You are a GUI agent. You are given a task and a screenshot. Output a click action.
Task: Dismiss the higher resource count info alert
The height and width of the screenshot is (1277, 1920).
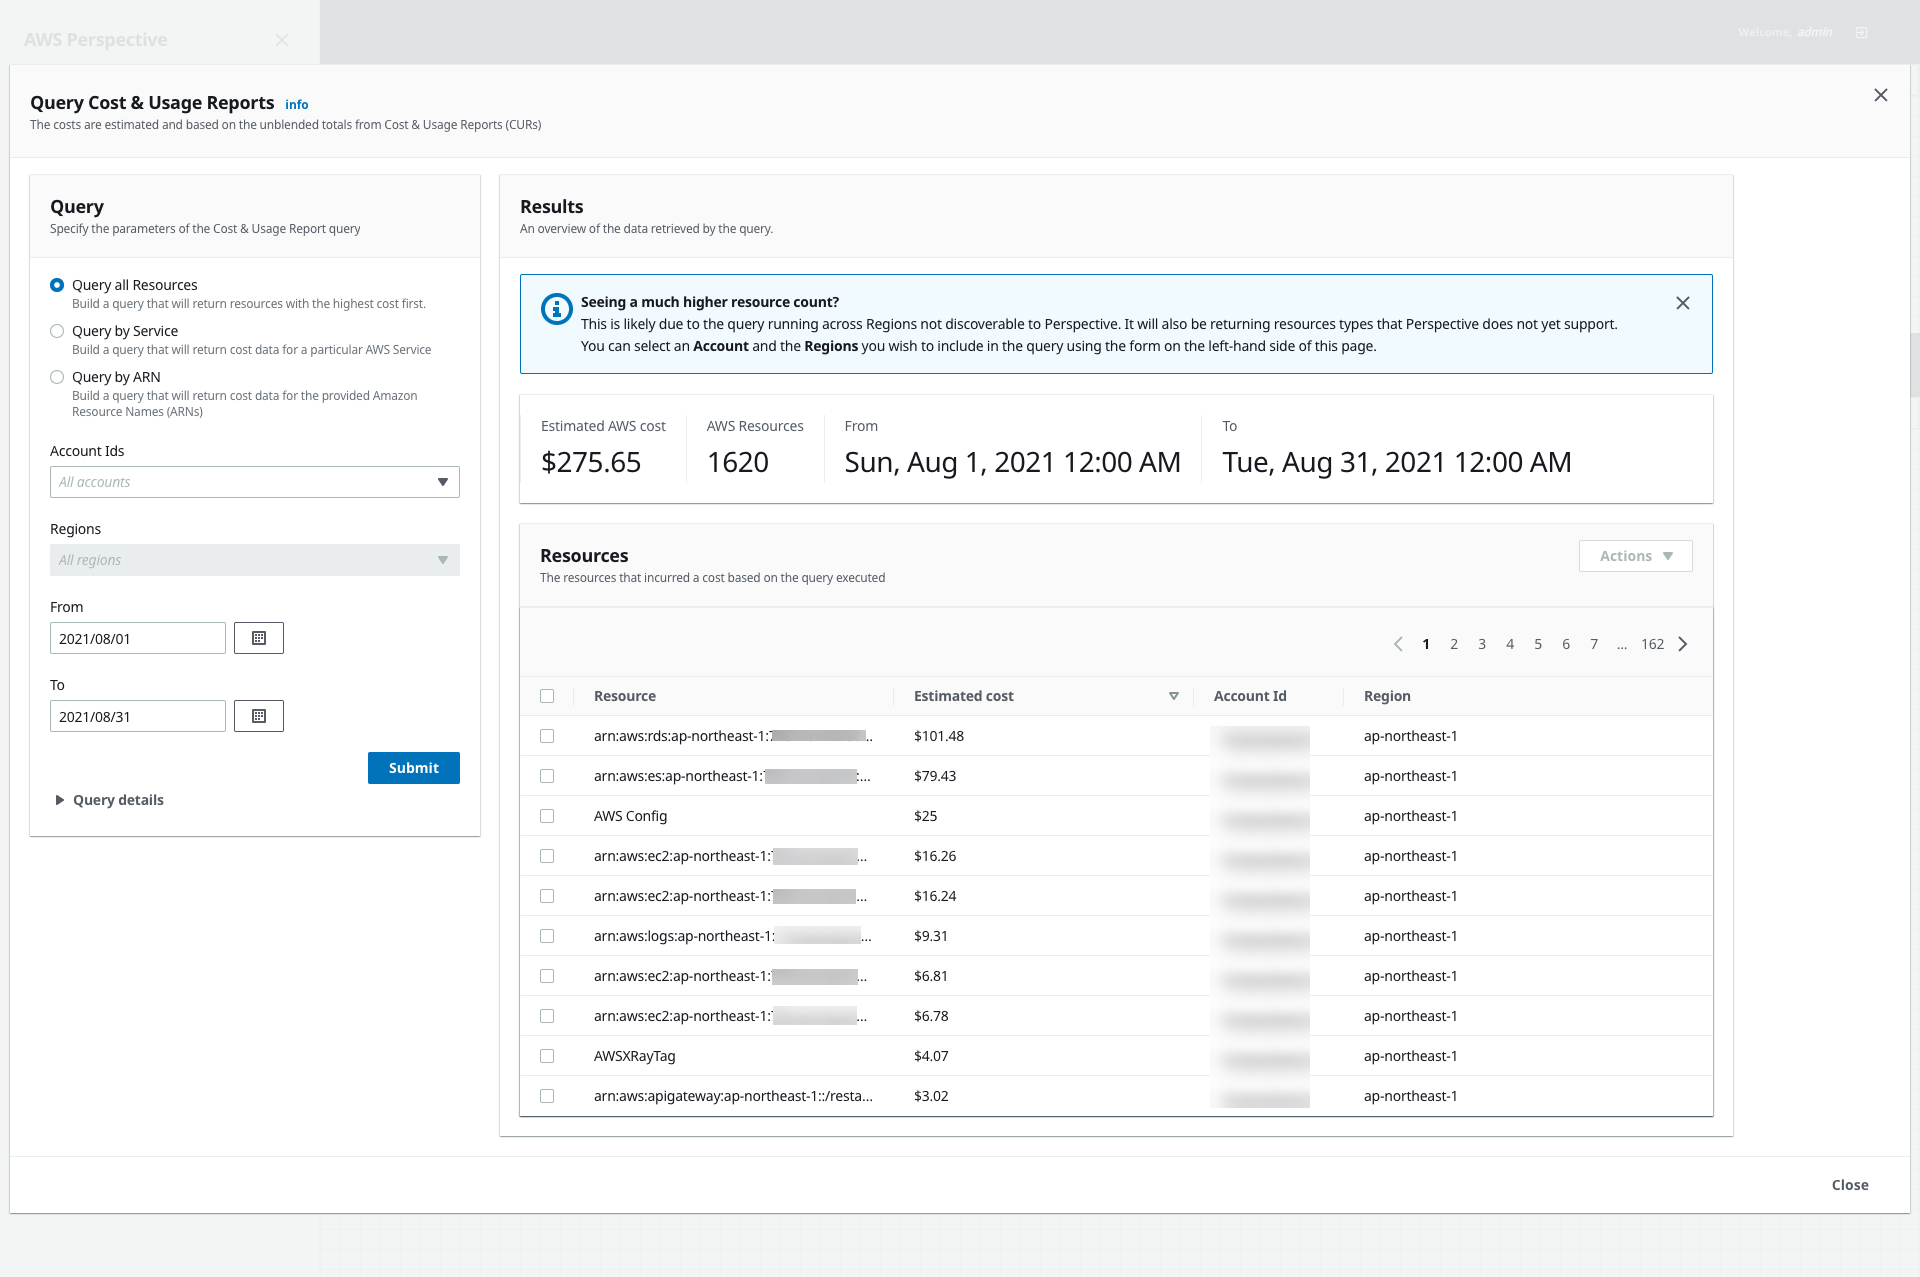coord(1683,303)
